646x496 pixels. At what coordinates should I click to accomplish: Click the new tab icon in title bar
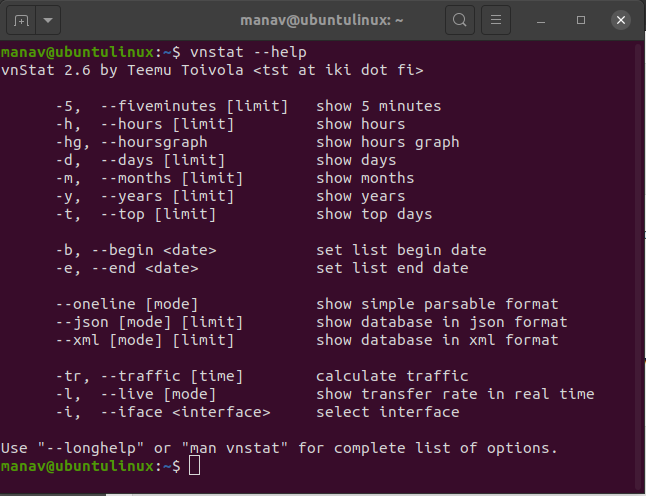click(x=22, y=19)
